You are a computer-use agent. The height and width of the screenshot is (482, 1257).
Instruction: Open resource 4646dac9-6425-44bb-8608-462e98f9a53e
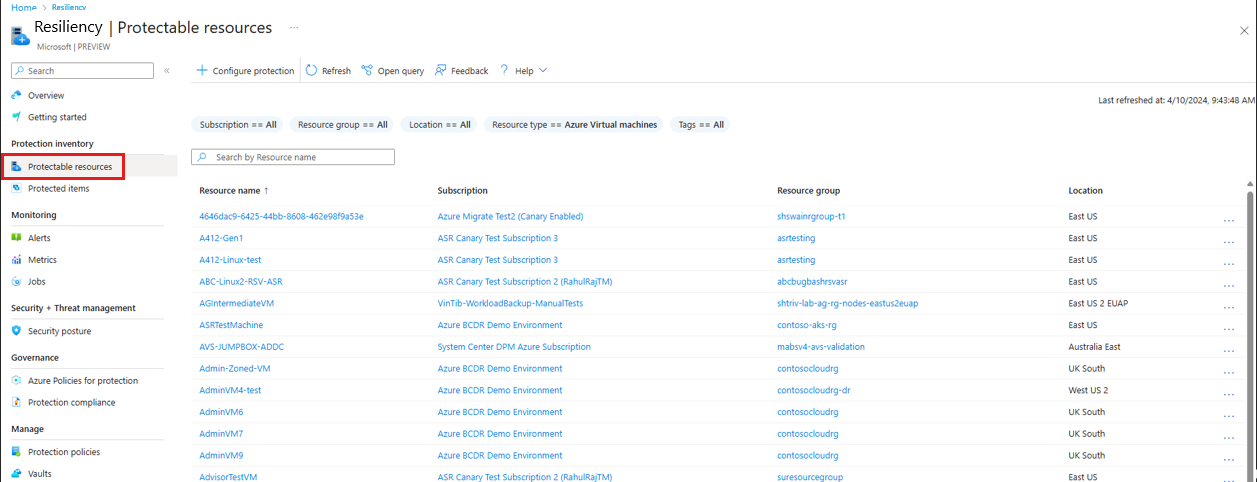(281, 216)
